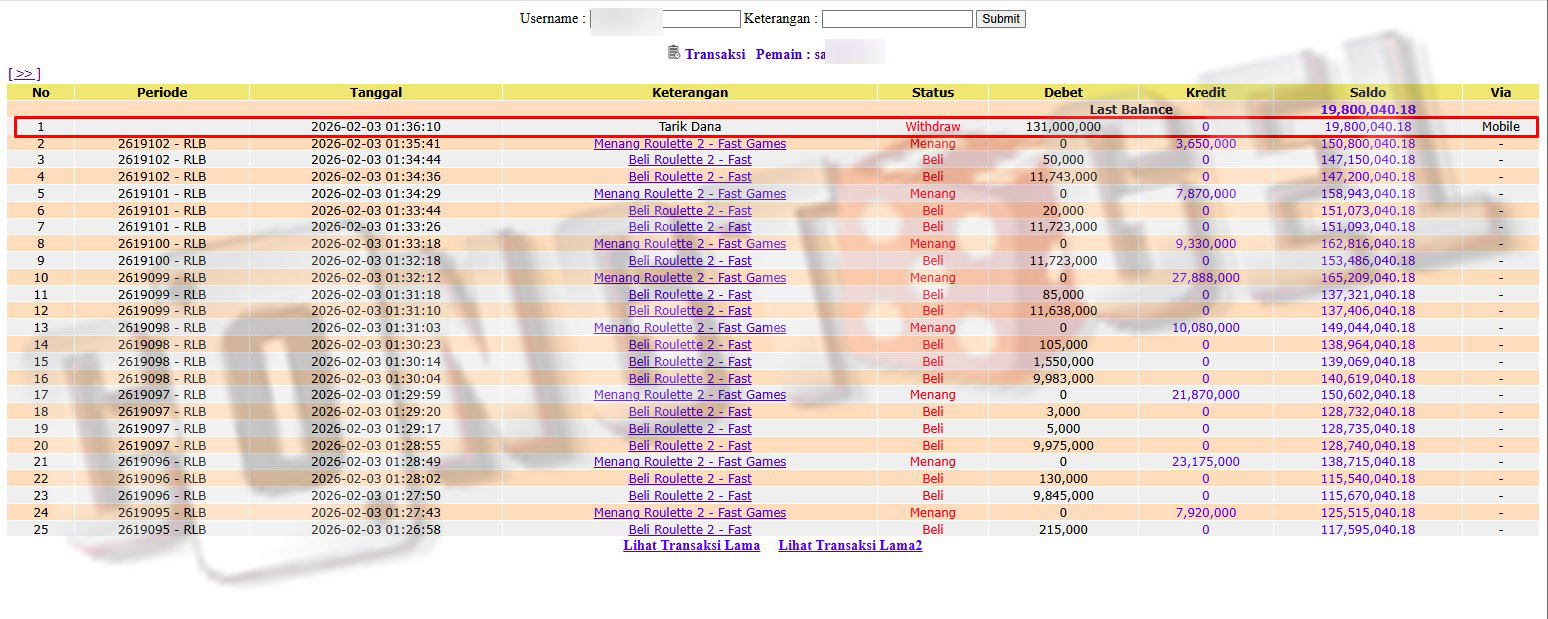Click the Submit button
The image size is (1548, 619).
tap(1000, 19)
